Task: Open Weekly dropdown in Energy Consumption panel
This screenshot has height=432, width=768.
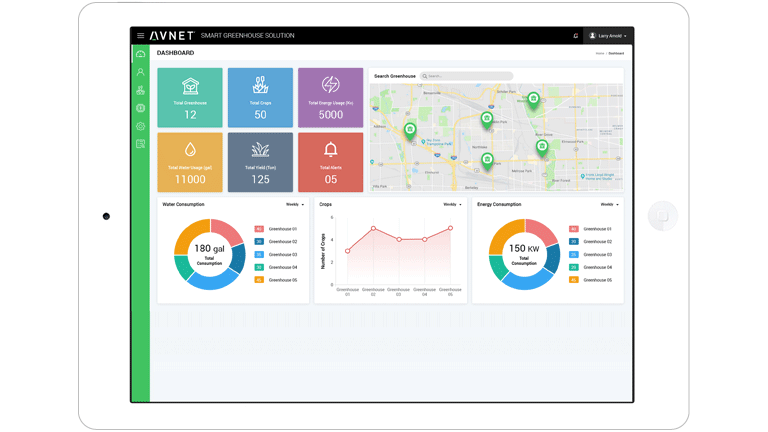Action: tap(609, 204)
